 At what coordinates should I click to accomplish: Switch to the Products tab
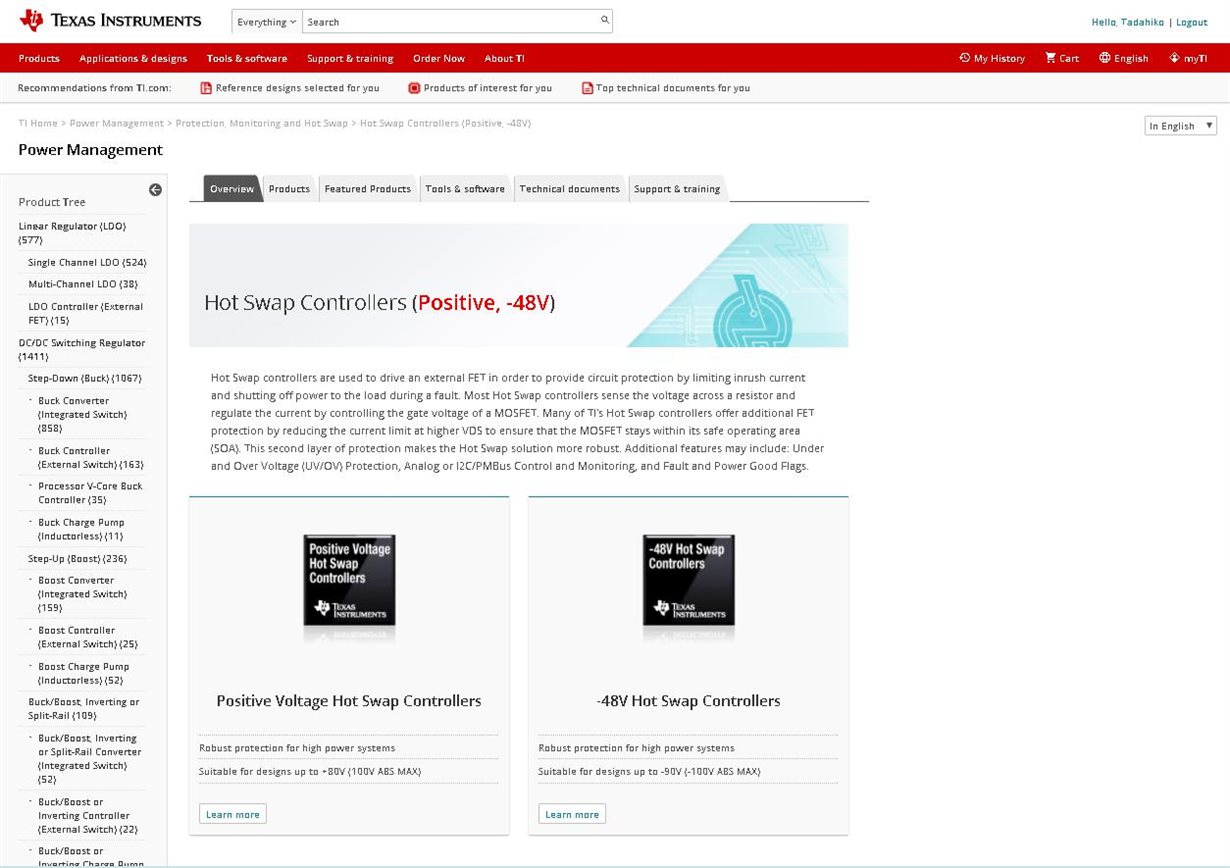pyautogui.click(x=289, y=189)
